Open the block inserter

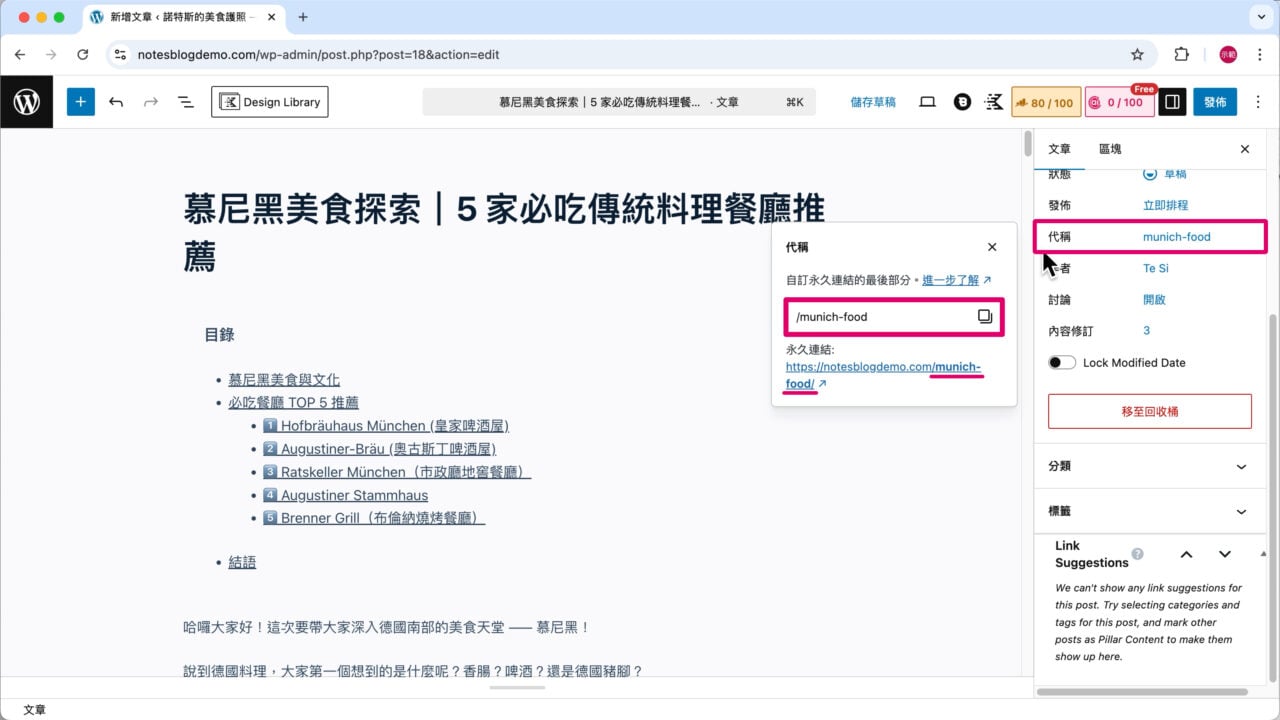point(80,101)
